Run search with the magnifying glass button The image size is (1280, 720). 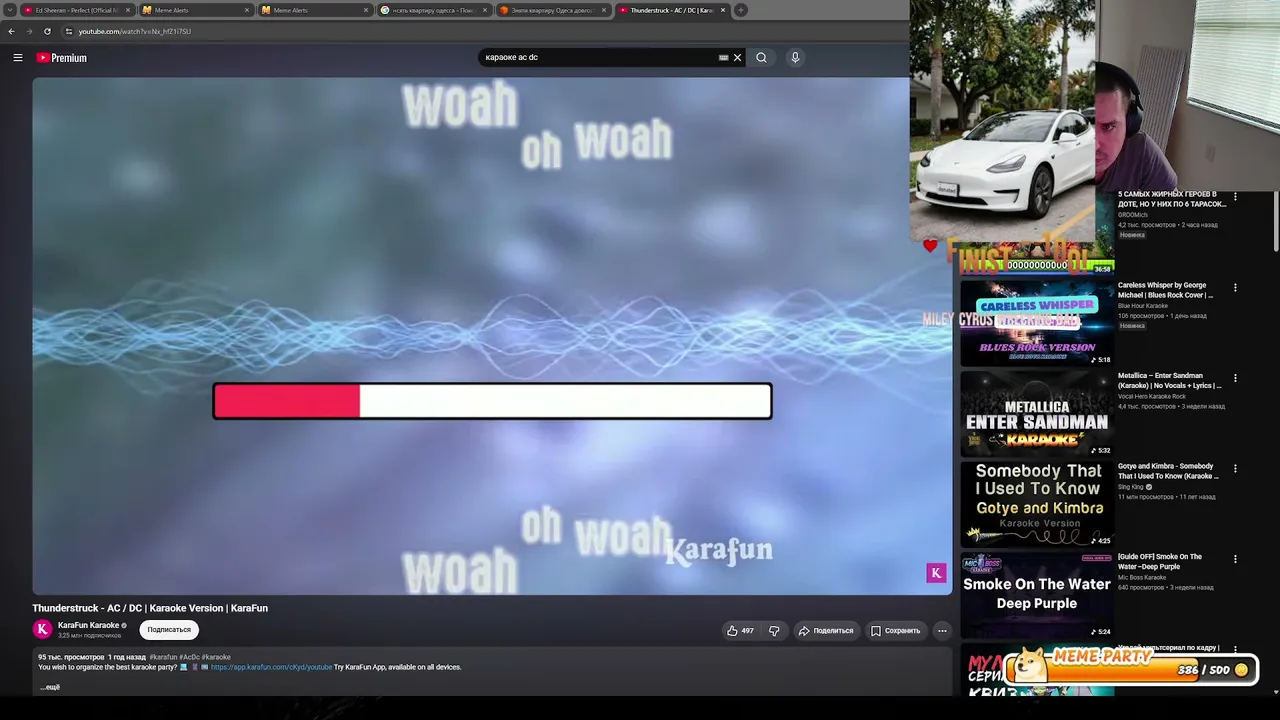pyautogui.click(x=761, y=58)
